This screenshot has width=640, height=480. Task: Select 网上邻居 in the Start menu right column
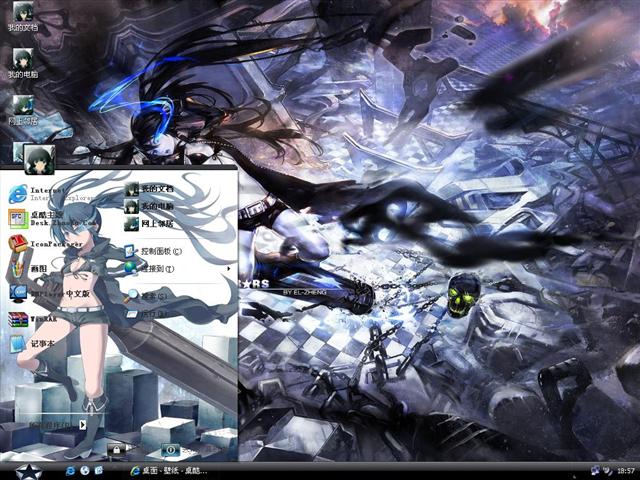tap(149, 224)
